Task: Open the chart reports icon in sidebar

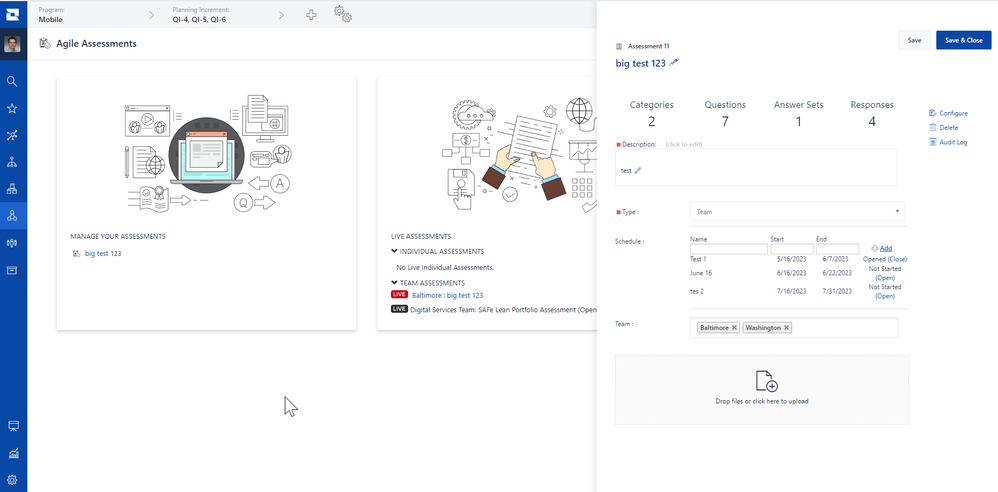Action: (x=12, y=453)
